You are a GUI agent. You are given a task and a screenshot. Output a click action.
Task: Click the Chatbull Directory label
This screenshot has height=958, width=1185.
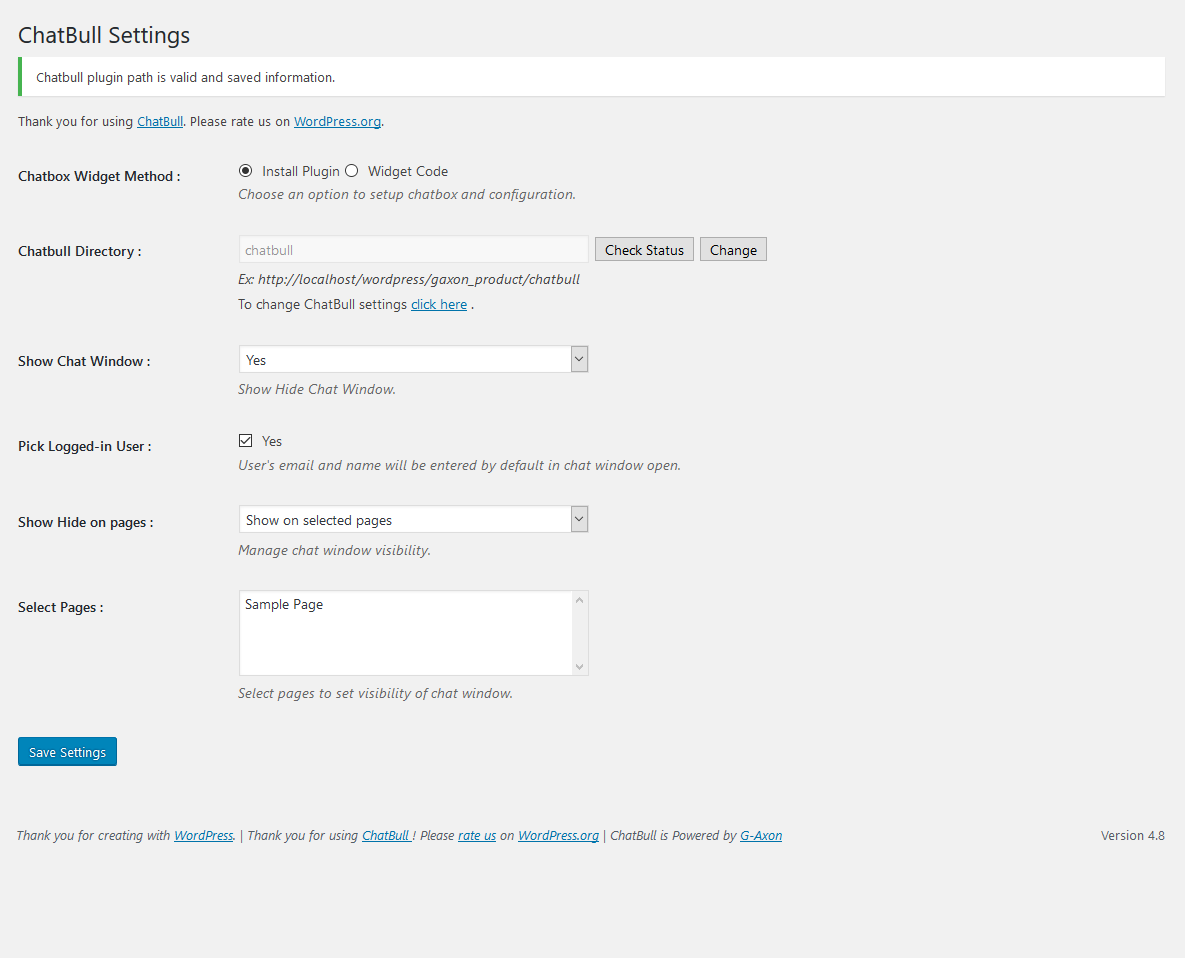tap(79, 252)
